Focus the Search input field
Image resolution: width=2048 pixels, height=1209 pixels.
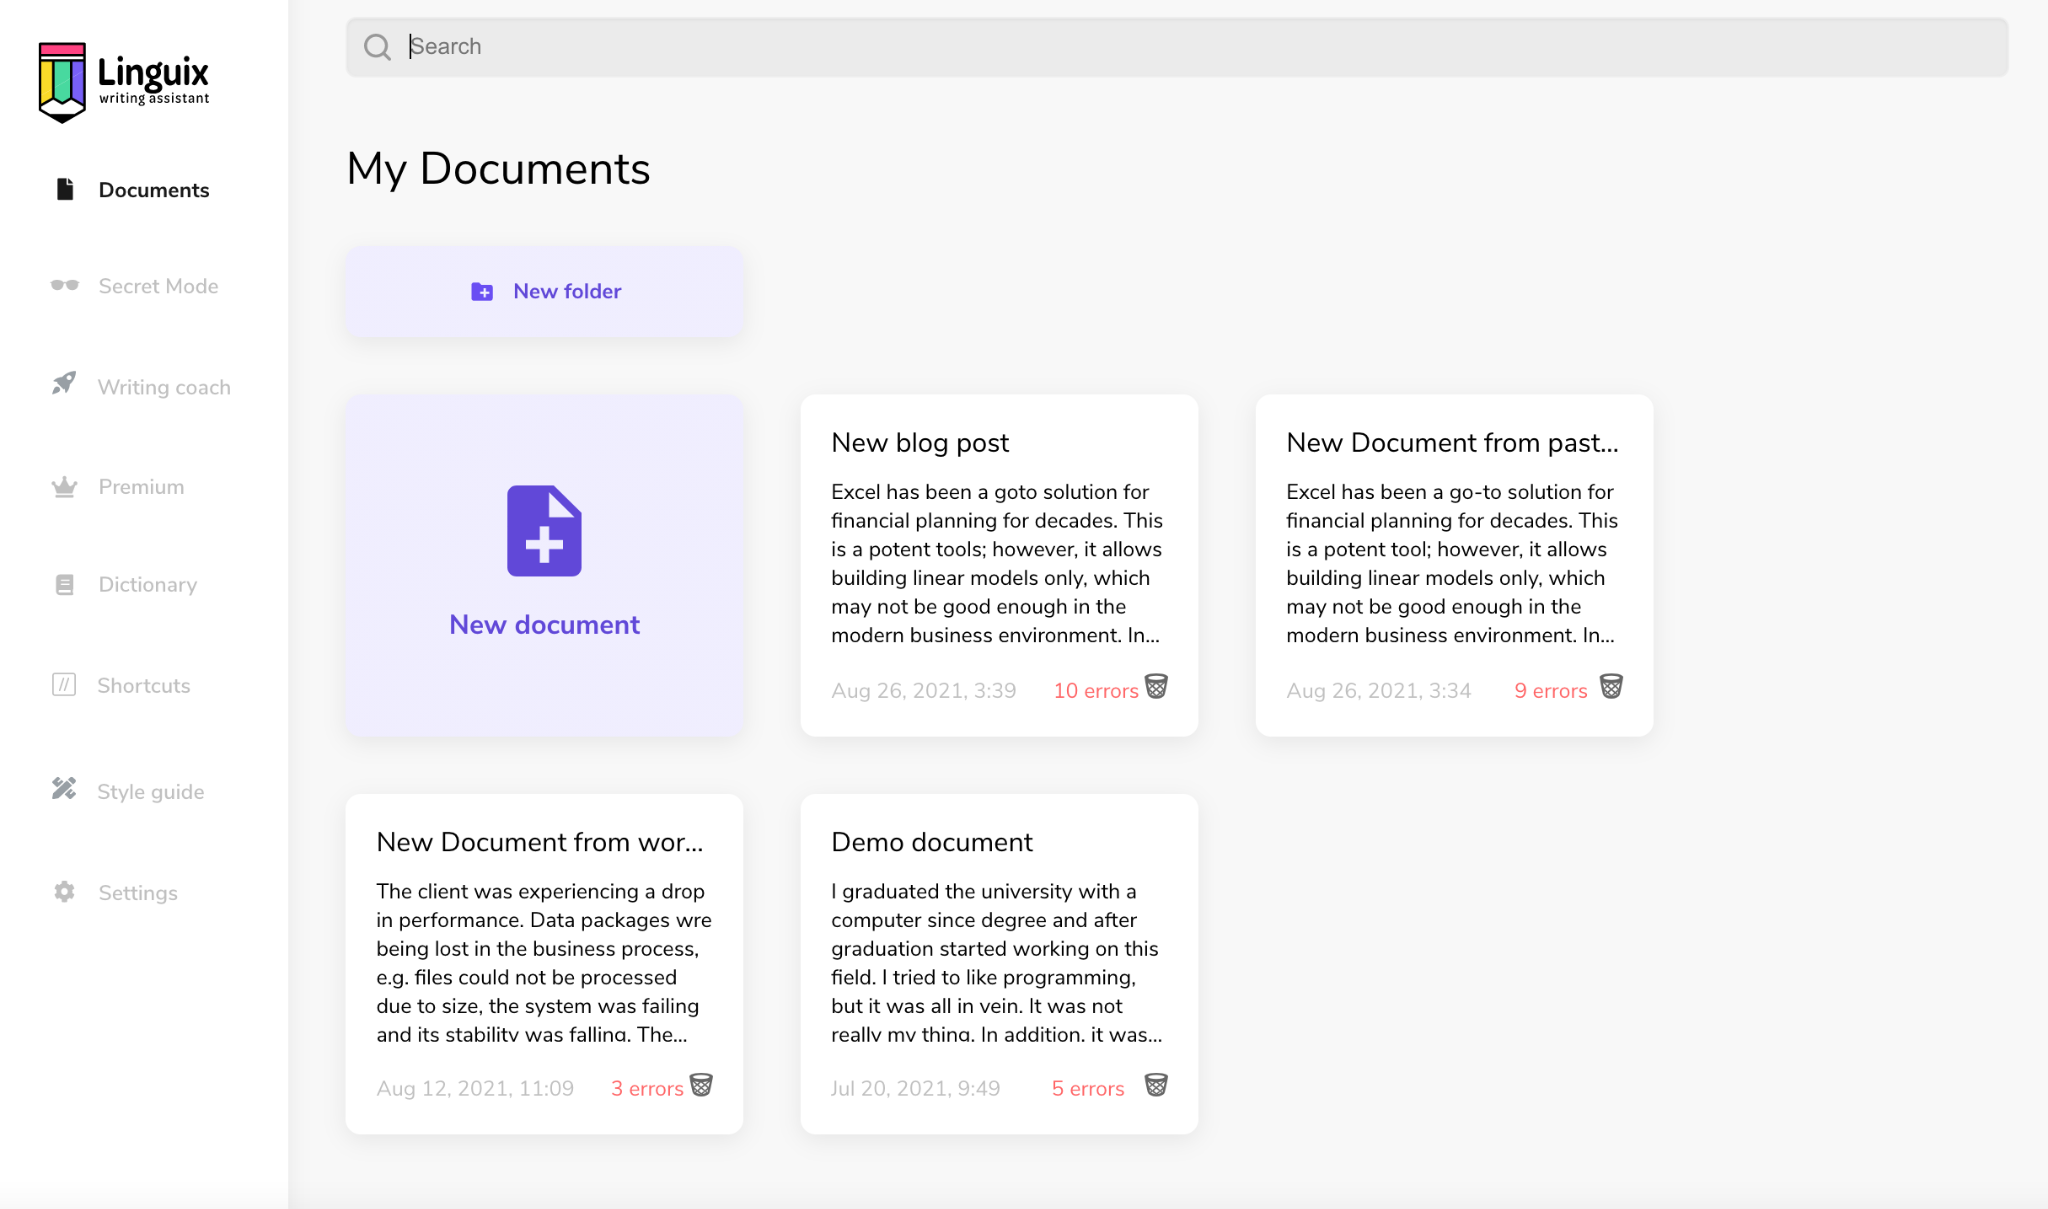click(x=1200, y=47)
